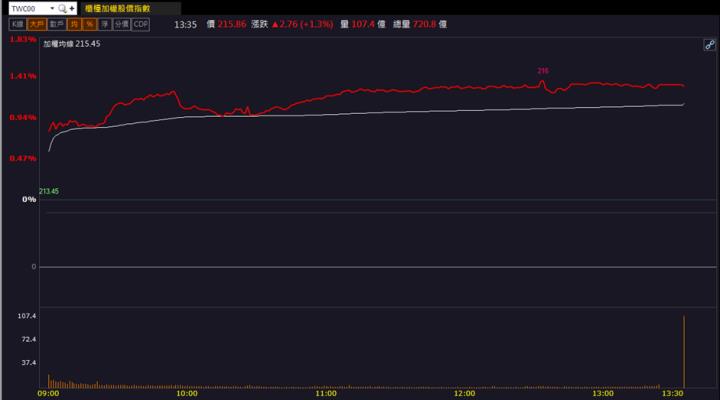This screenshot has width=720, height=400.
Task: Toggle the 大戶 button
Action: coord(37,24)
